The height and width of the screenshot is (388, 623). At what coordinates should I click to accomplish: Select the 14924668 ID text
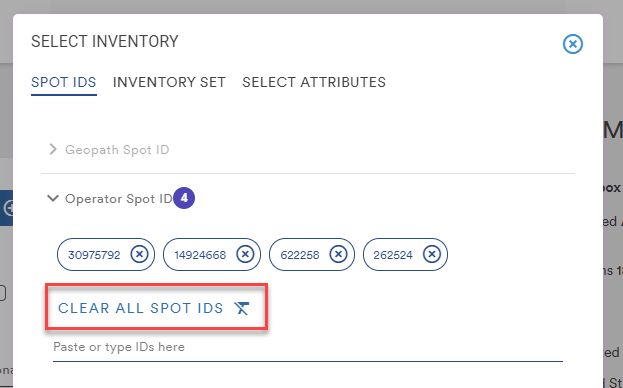click(200, 255)
